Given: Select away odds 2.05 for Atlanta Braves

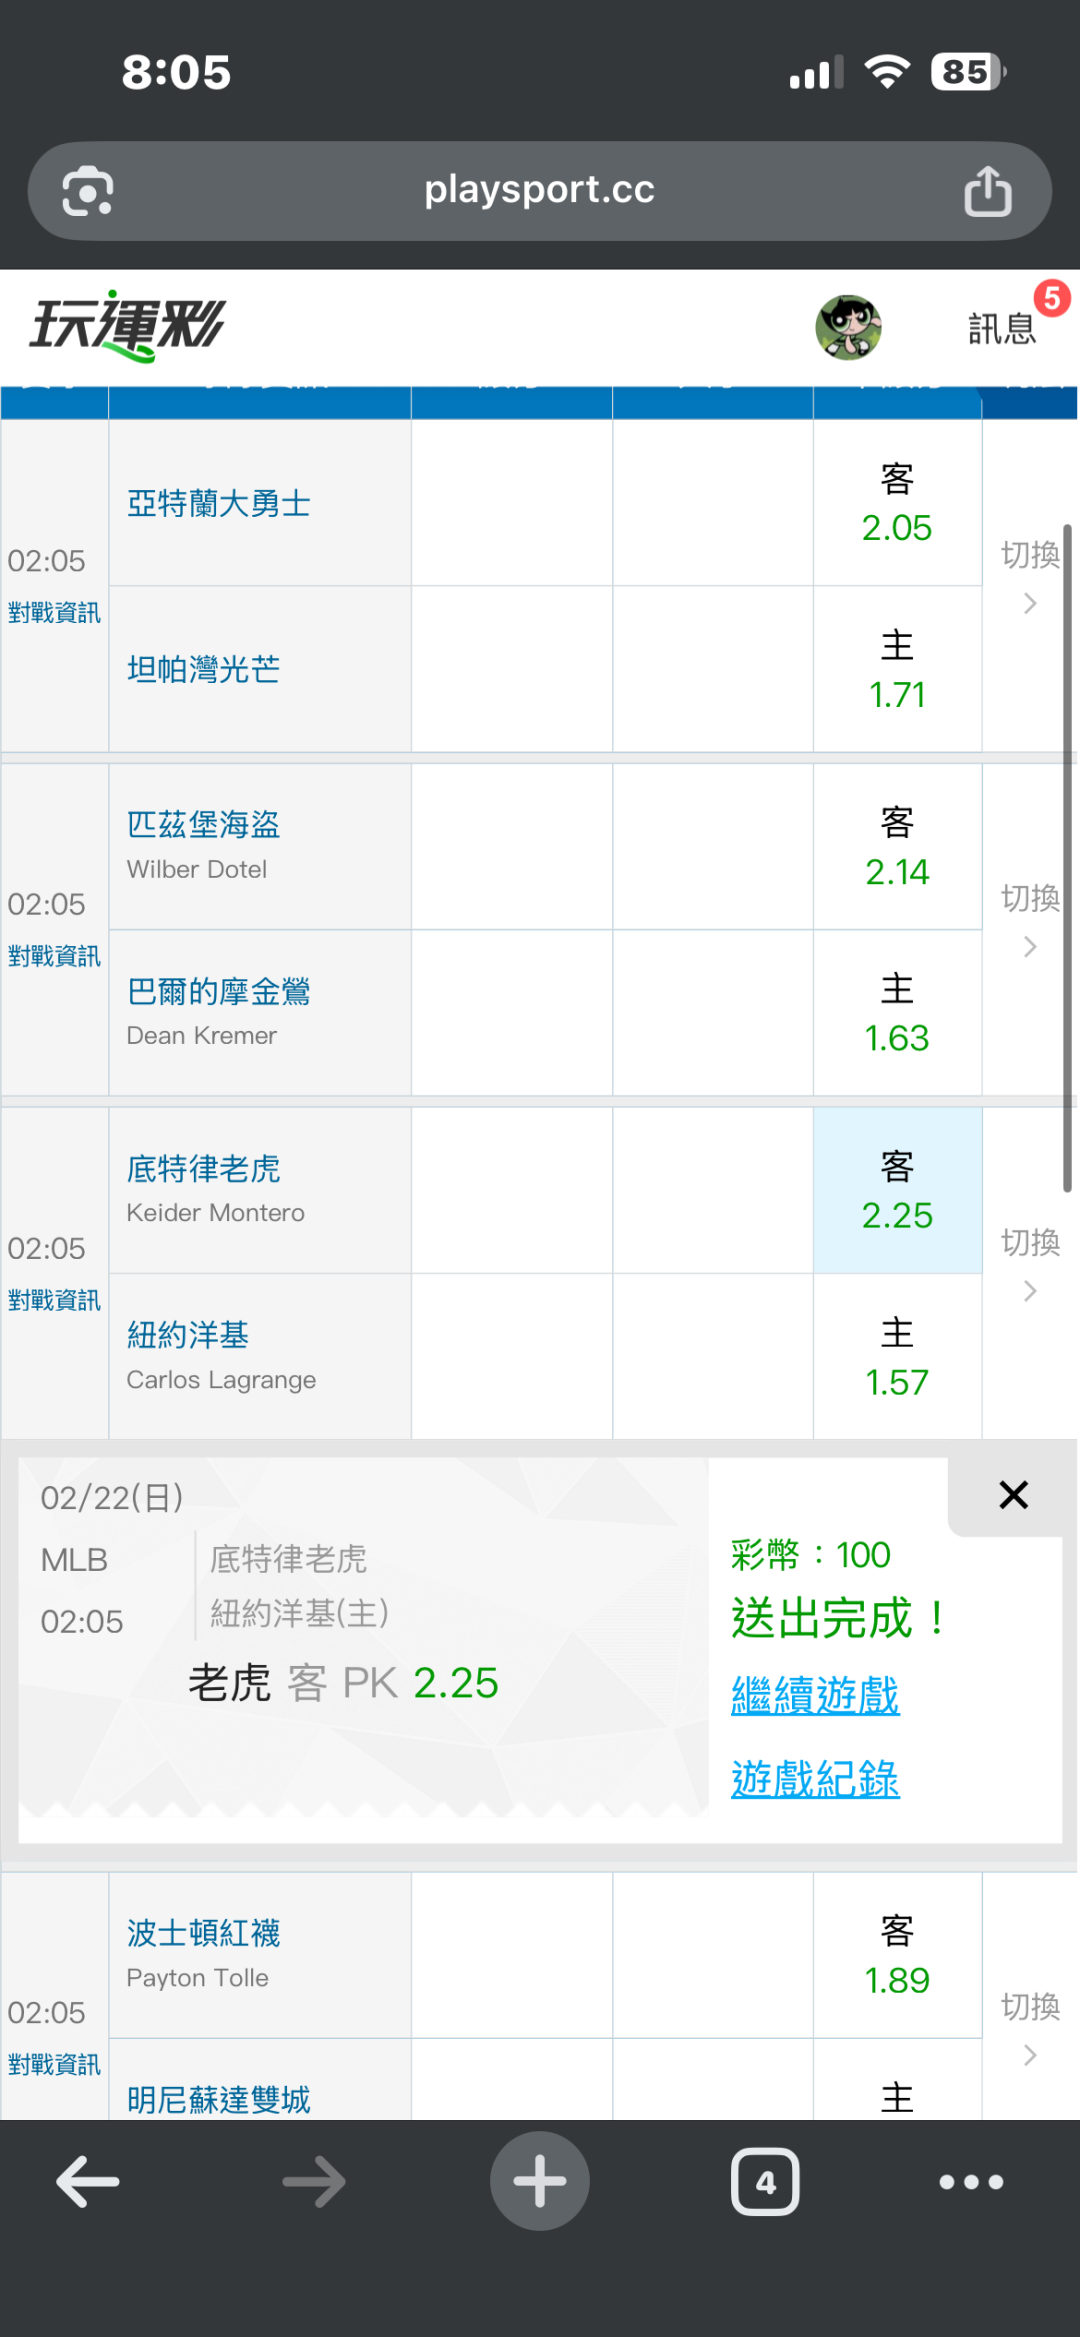Looking at the screenshot, I should click(897, 503).
